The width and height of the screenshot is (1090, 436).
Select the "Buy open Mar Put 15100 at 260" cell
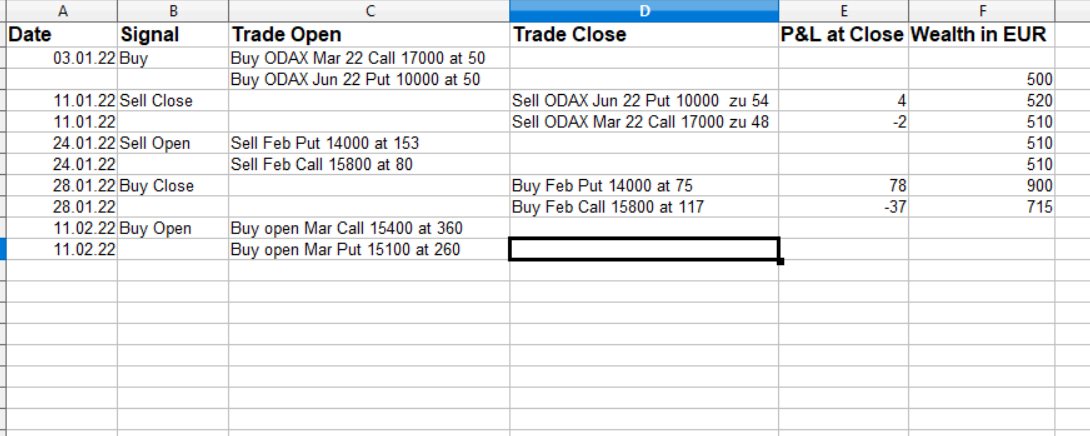pyautogui.click(x=369, y=250)
